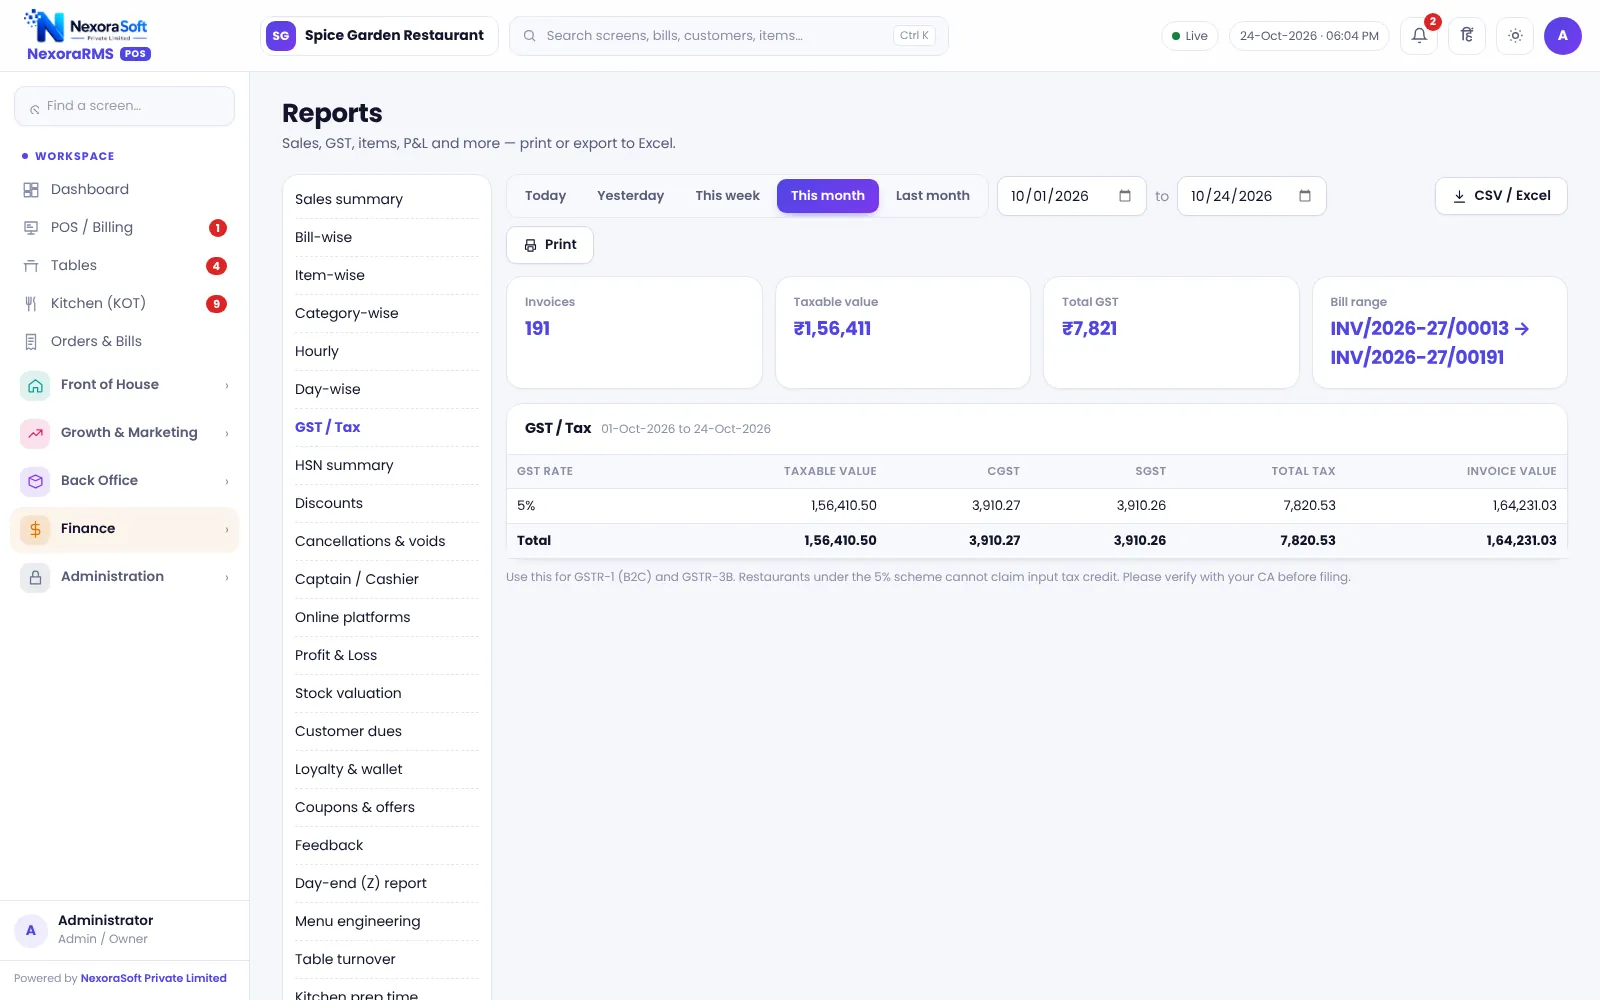
Task: Expand the Administration chevron
Action: tap(227, 577)
